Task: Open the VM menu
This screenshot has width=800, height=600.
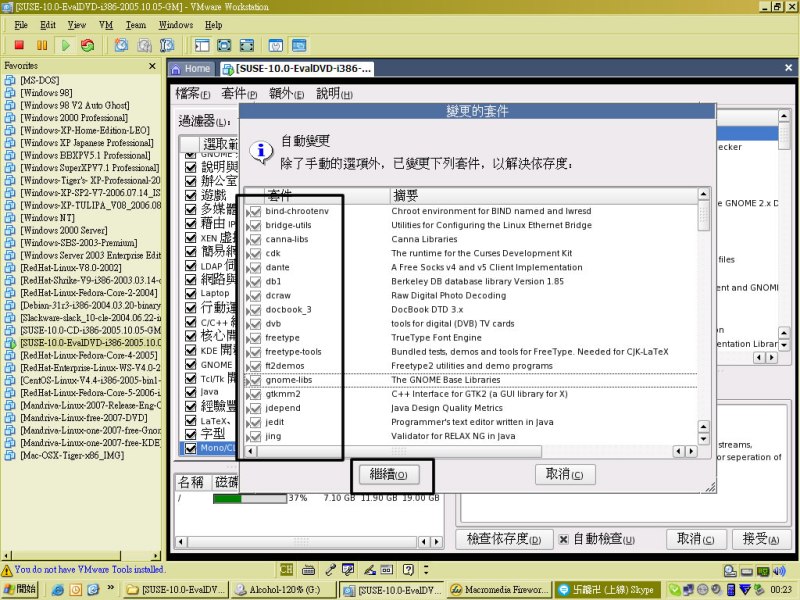Action: (x=106, y=25)
